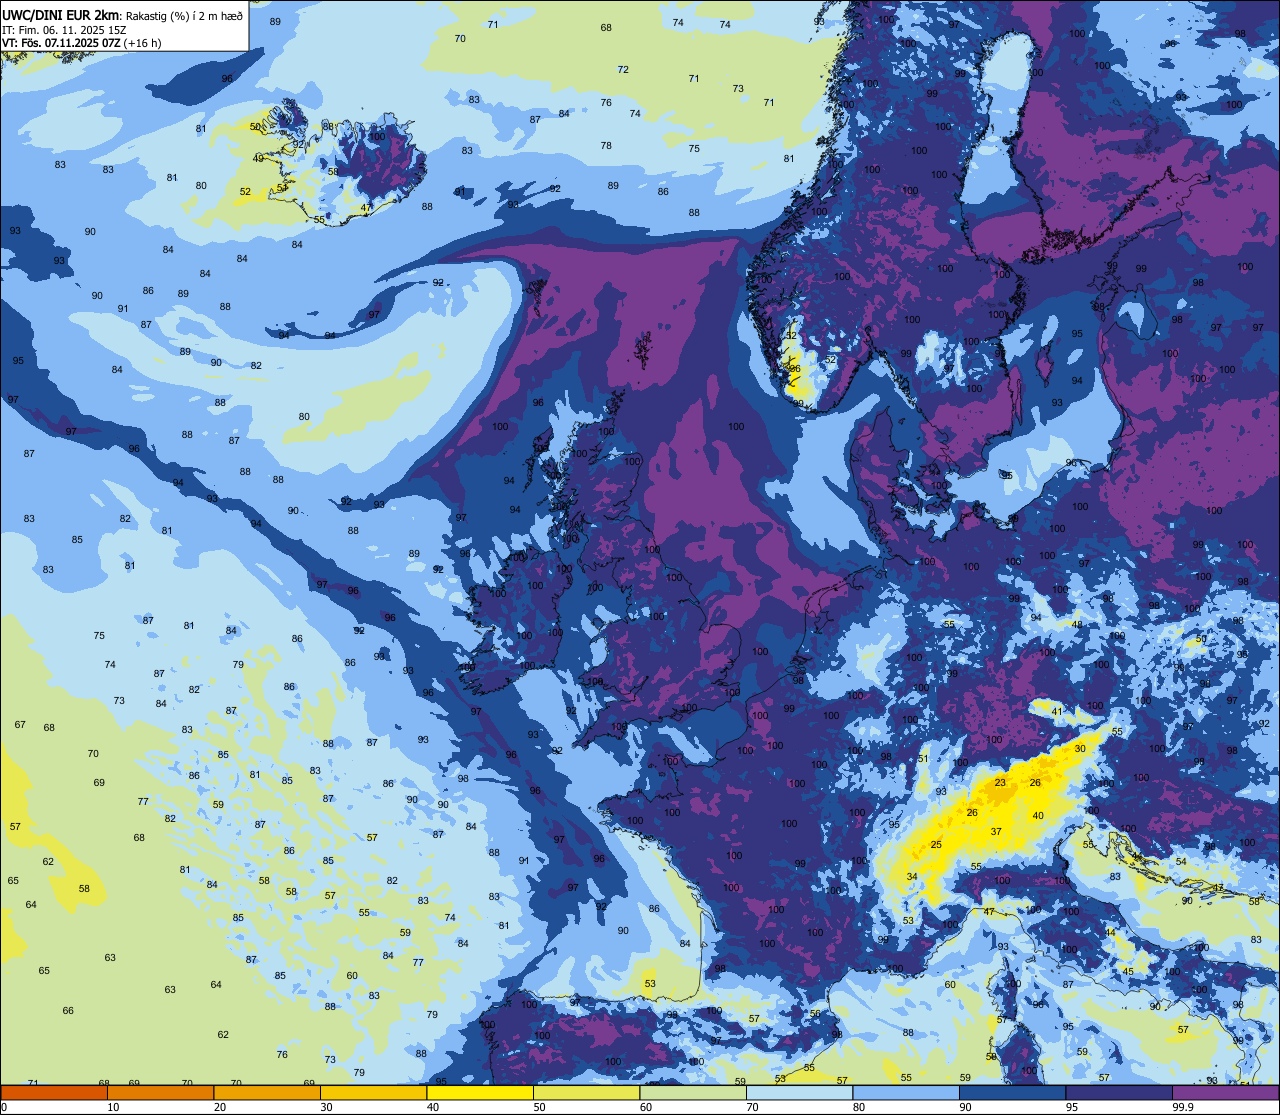Image resolution: width=1280 pixels, height=1115 pixels.
Task: Click the 'Rakastig (%) í 2 m hæð' label
Action: pos(184,15)
